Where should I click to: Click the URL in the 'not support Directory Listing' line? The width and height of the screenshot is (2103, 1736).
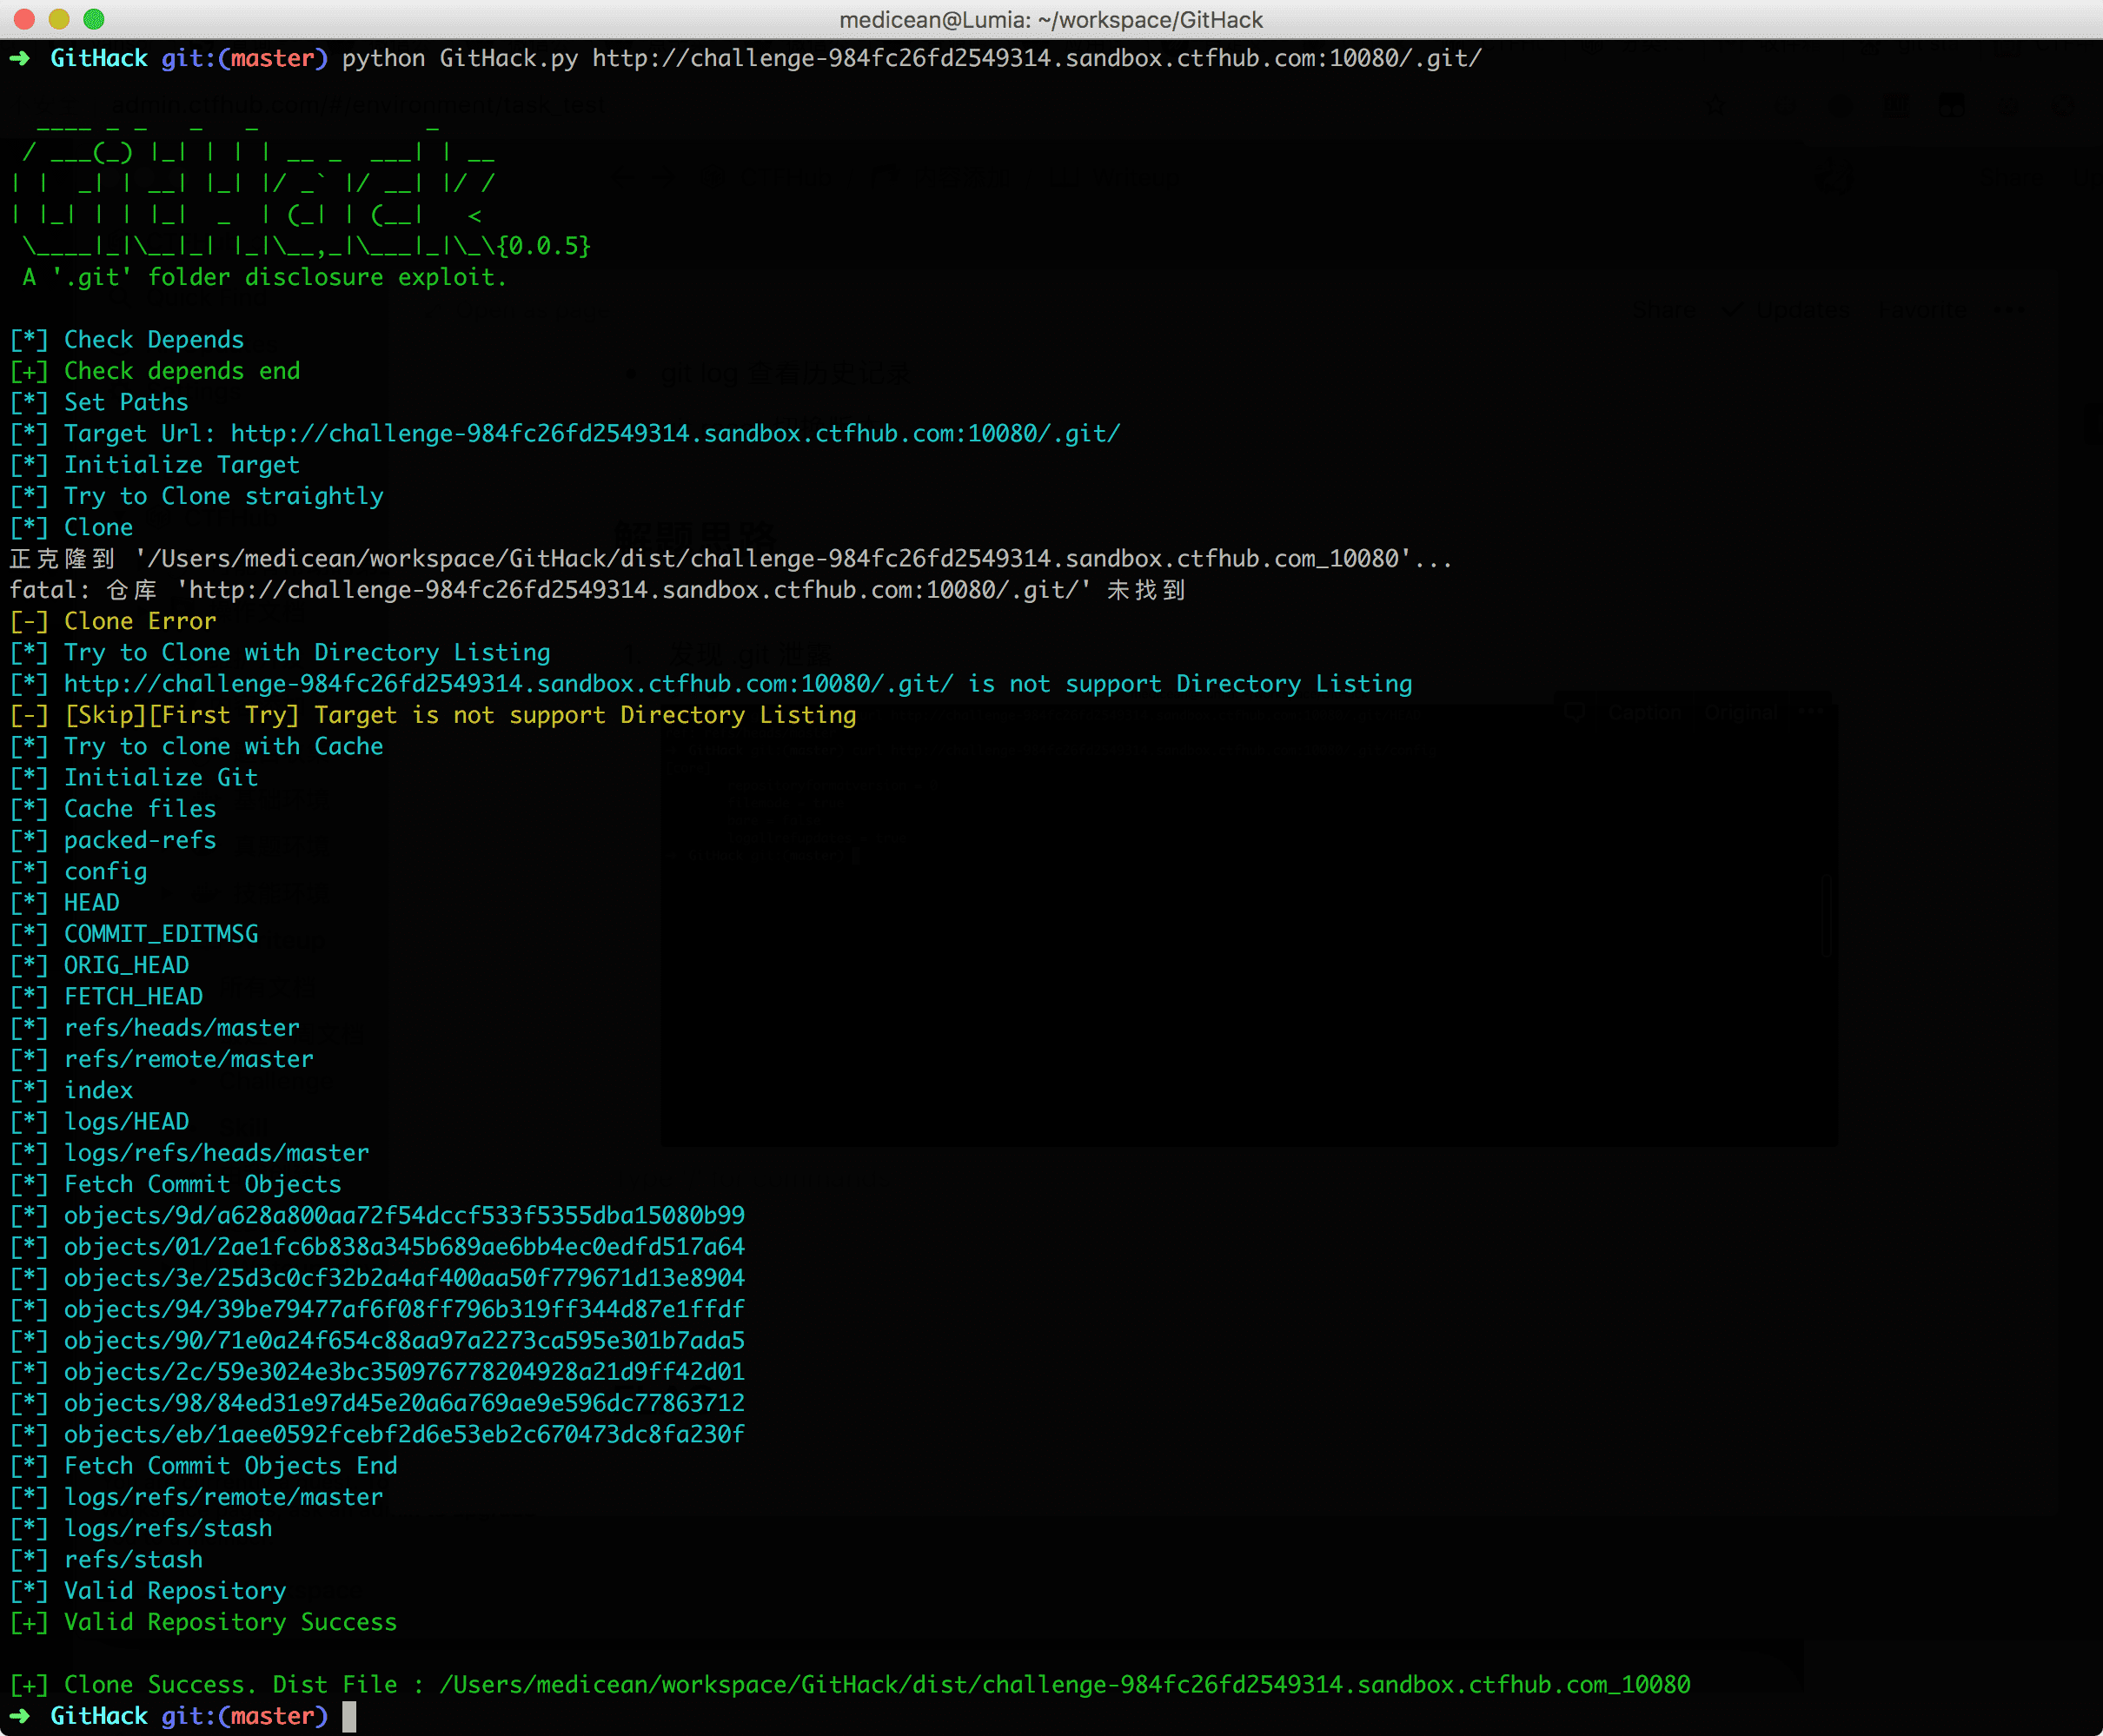pos(508,684)
